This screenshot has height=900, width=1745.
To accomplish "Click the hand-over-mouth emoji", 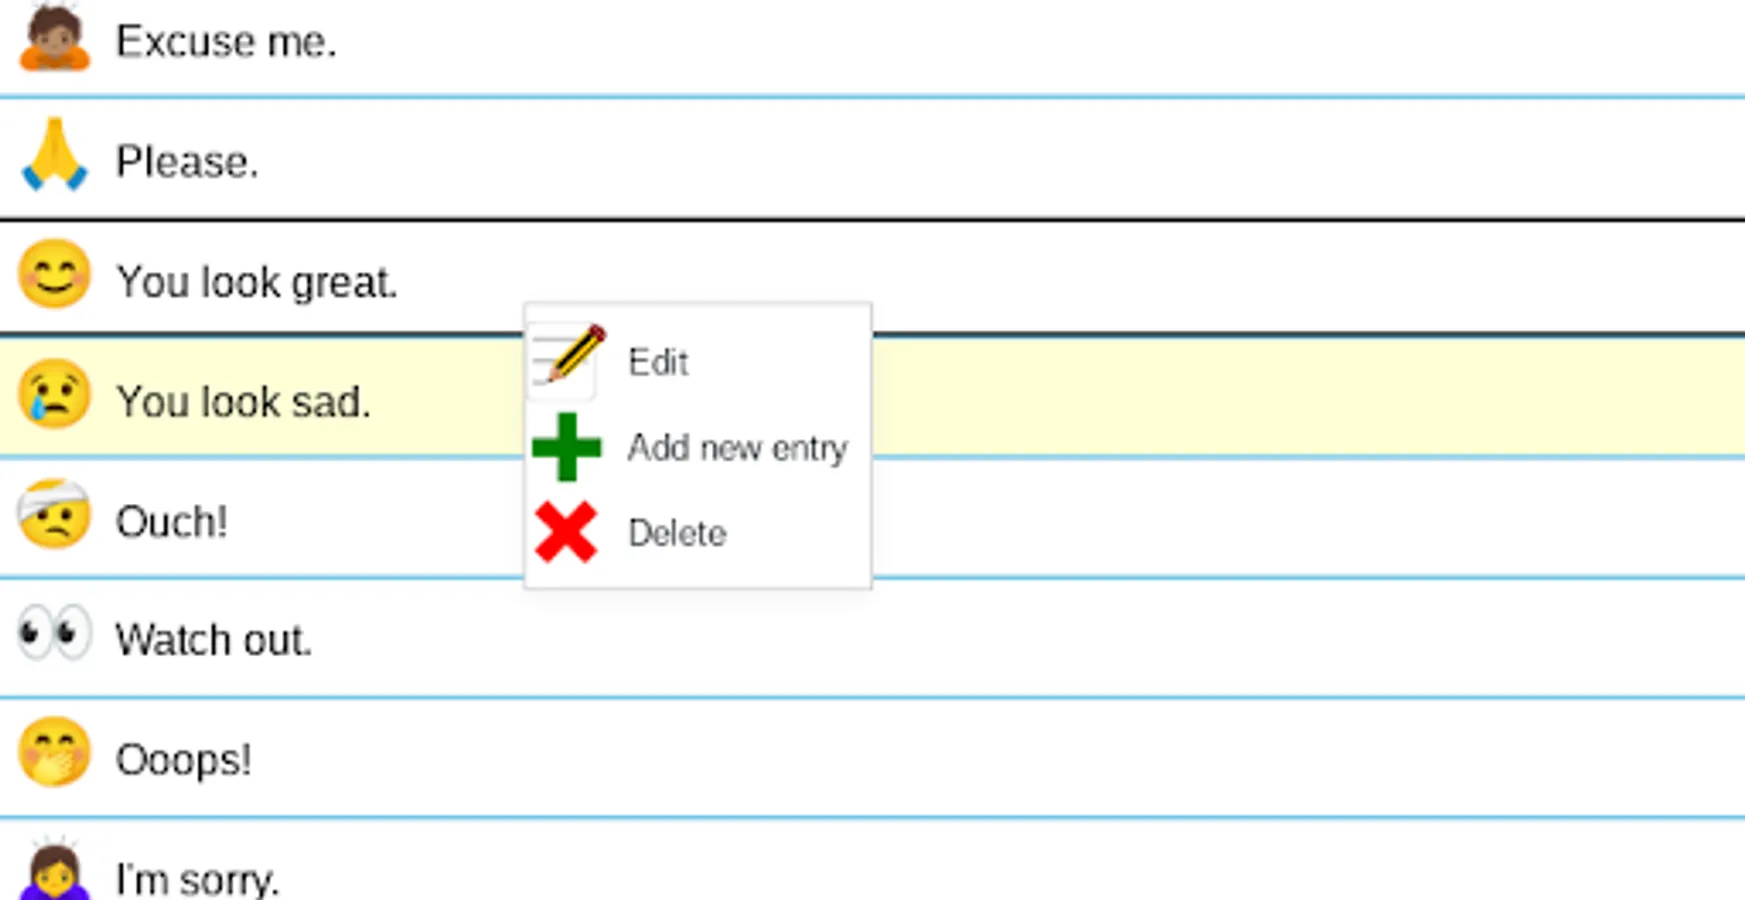I will pyautogui.click(x=55, y=754).
